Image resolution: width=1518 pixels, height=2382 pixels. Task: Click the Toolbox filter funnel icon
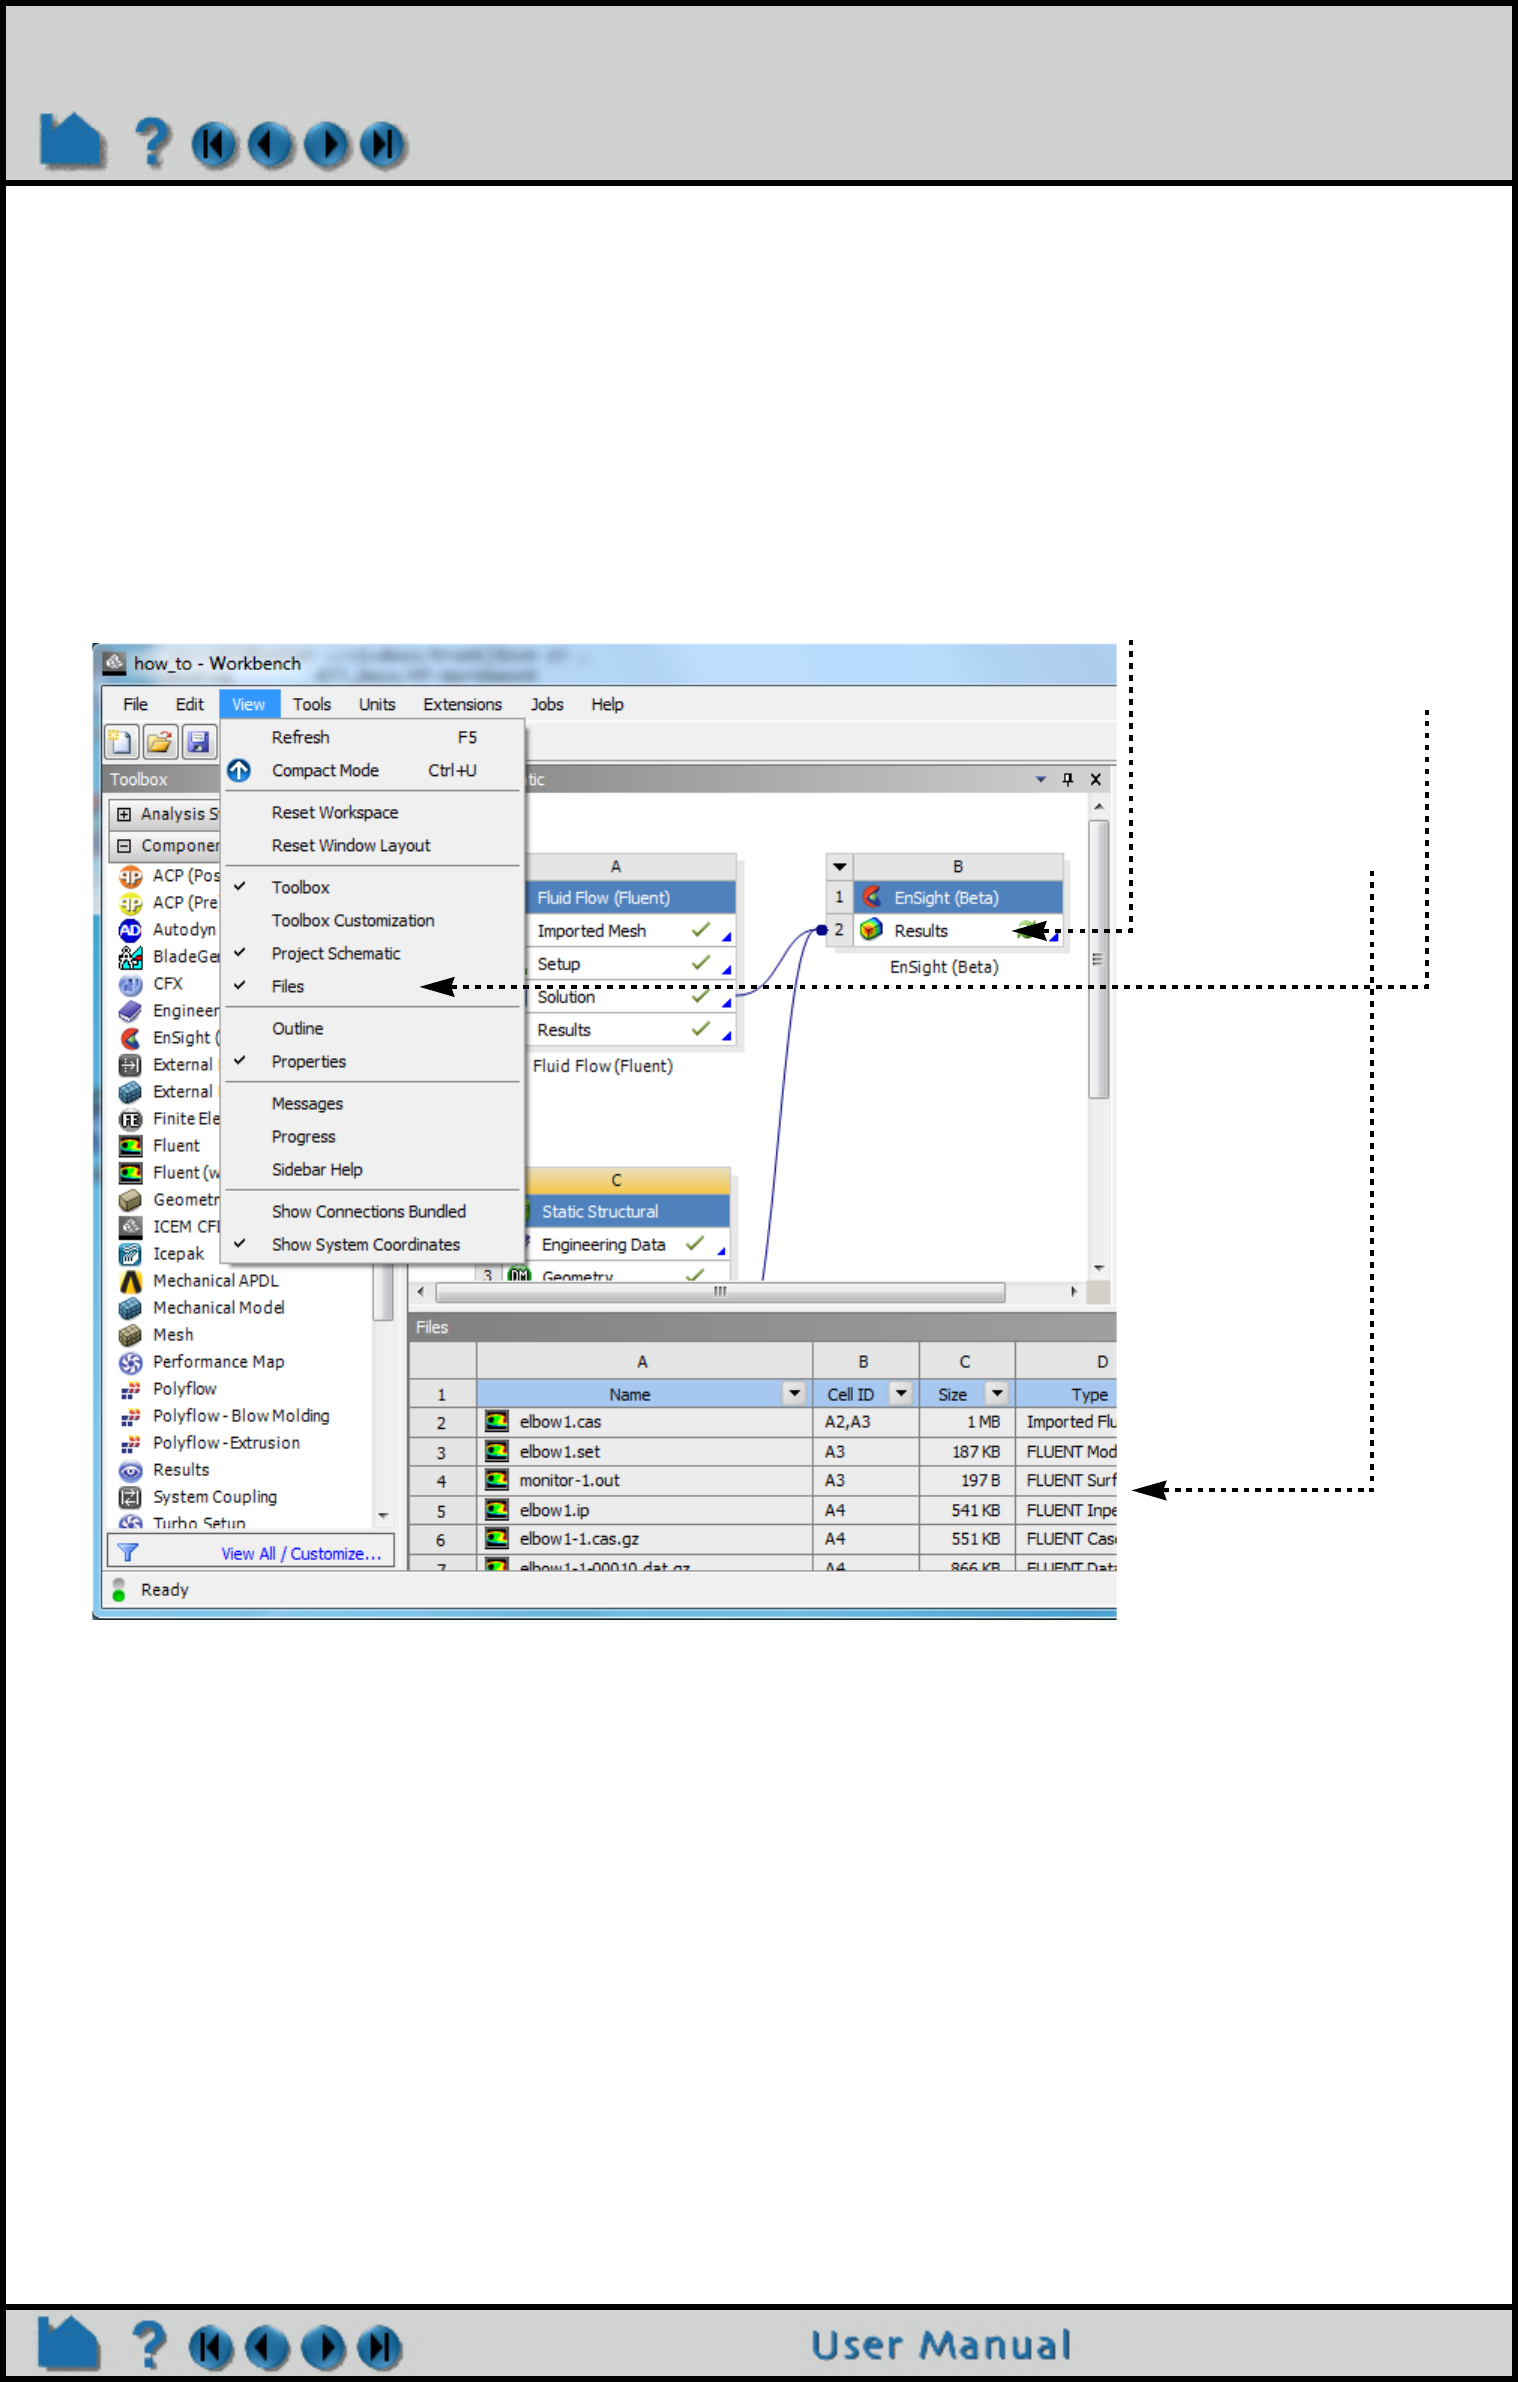coord(128,1553)
